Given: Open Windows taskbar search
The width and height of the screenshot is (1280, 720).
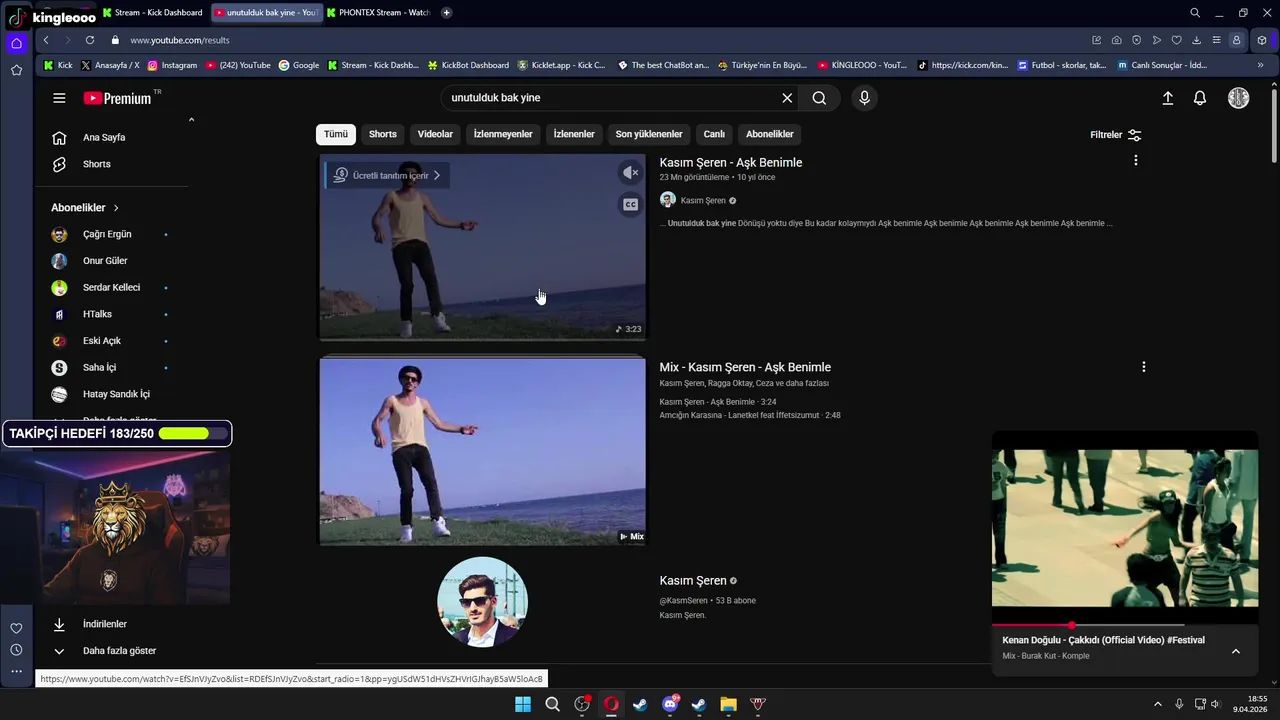Looking at the screenshot, I should [552, 704].
